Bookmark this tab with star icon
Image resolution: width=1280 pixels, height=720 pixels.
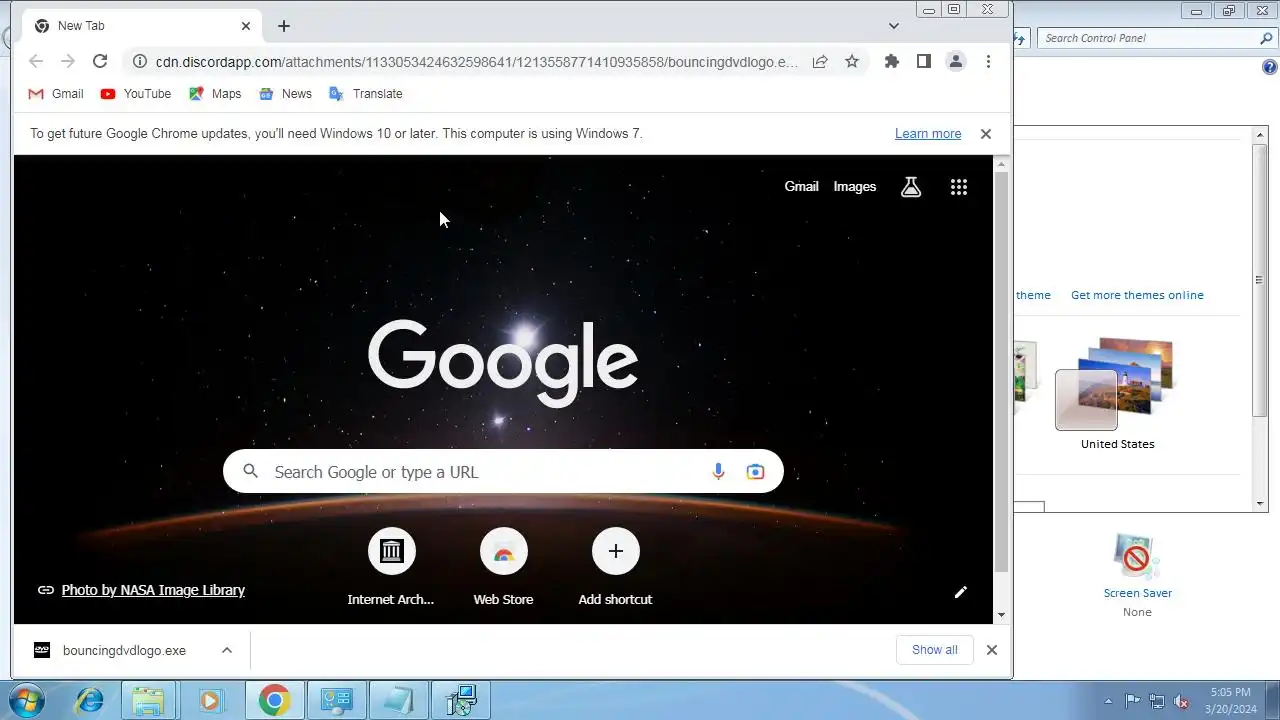coord(852,61)
